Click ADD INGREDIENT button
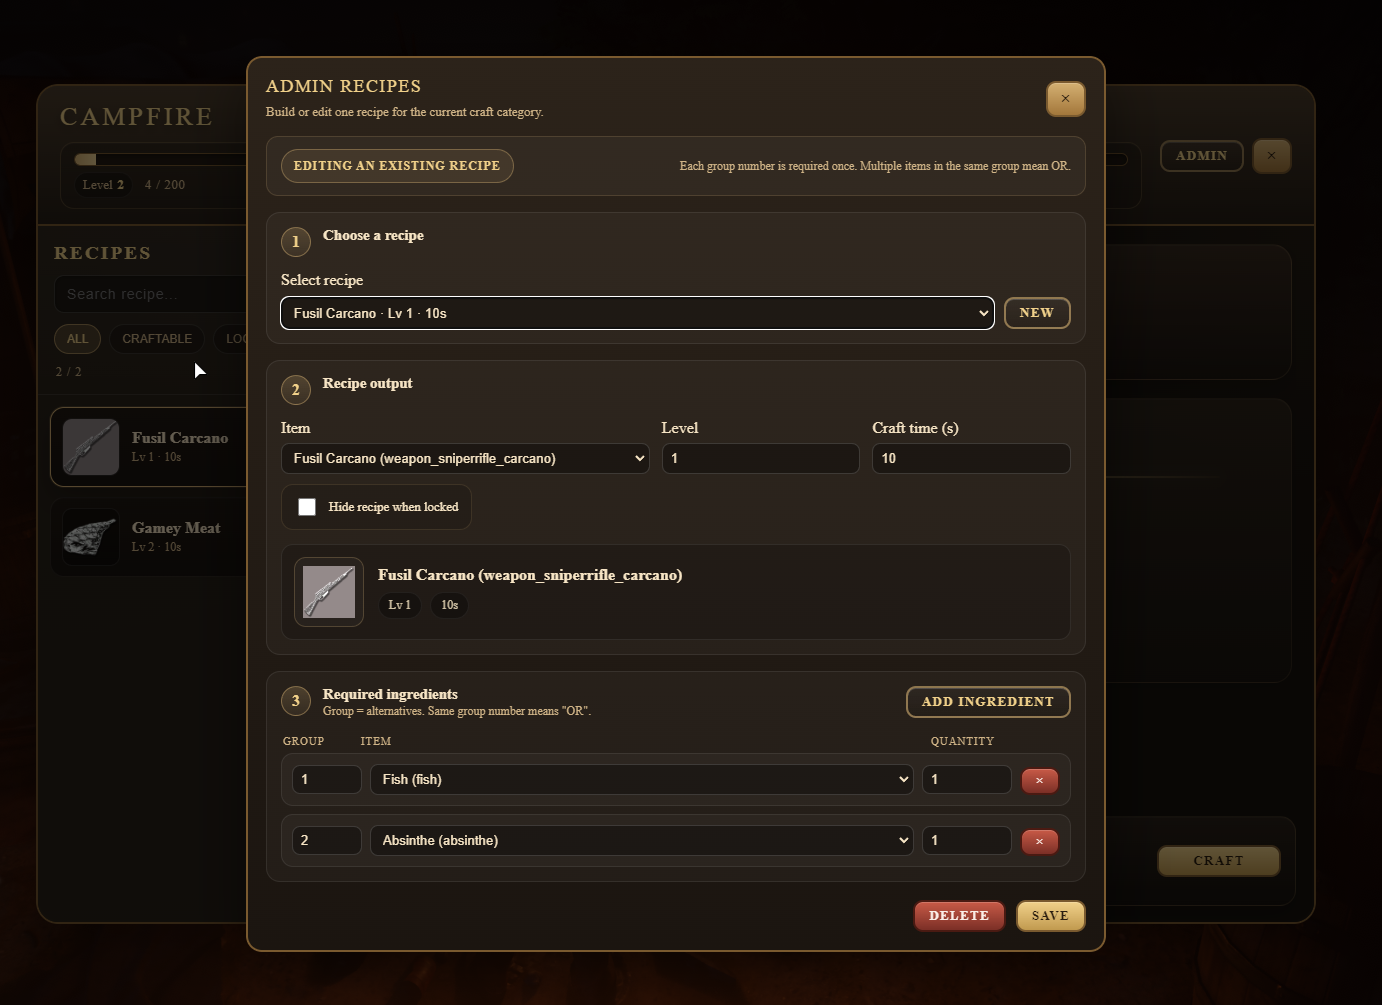Viewport: 1382px width, 1005px height. pyautogui.click(x=988, y=702)
